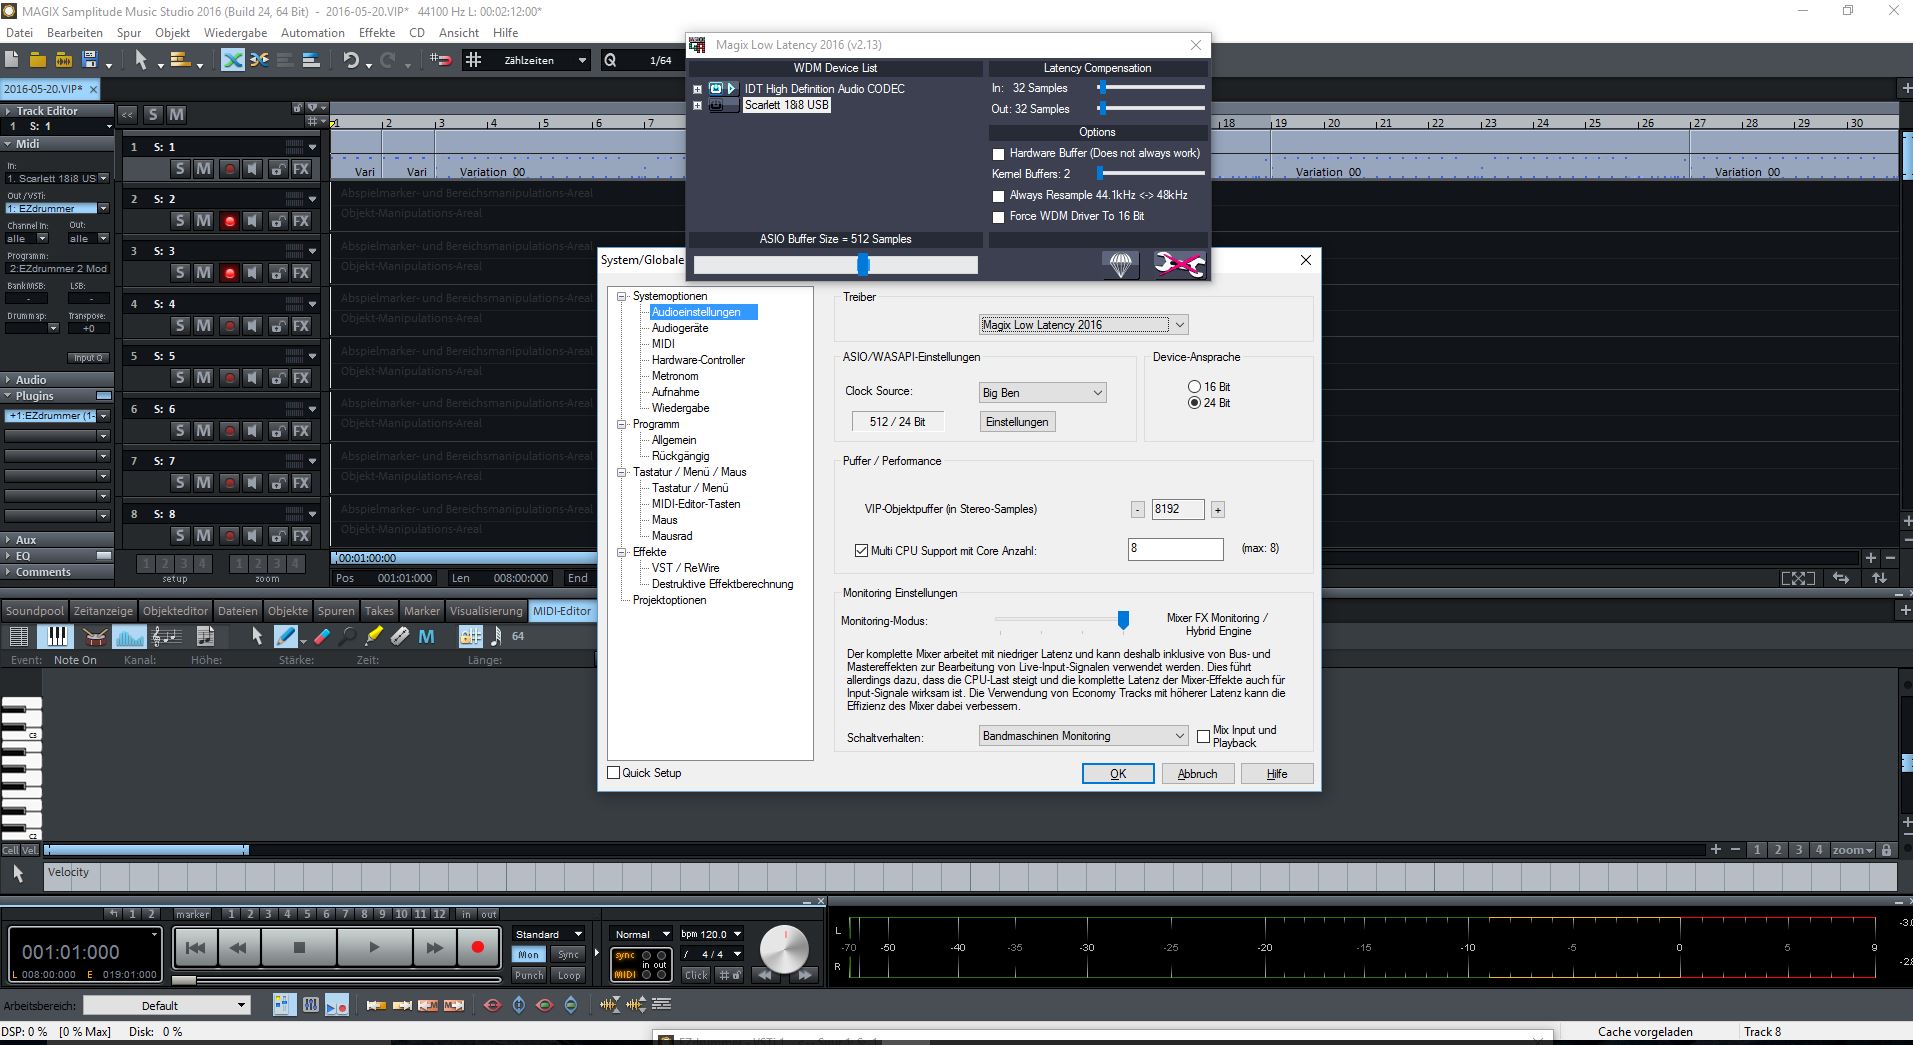
Task: Click the Loop button in transport
Action: click(x=569, y=975)
